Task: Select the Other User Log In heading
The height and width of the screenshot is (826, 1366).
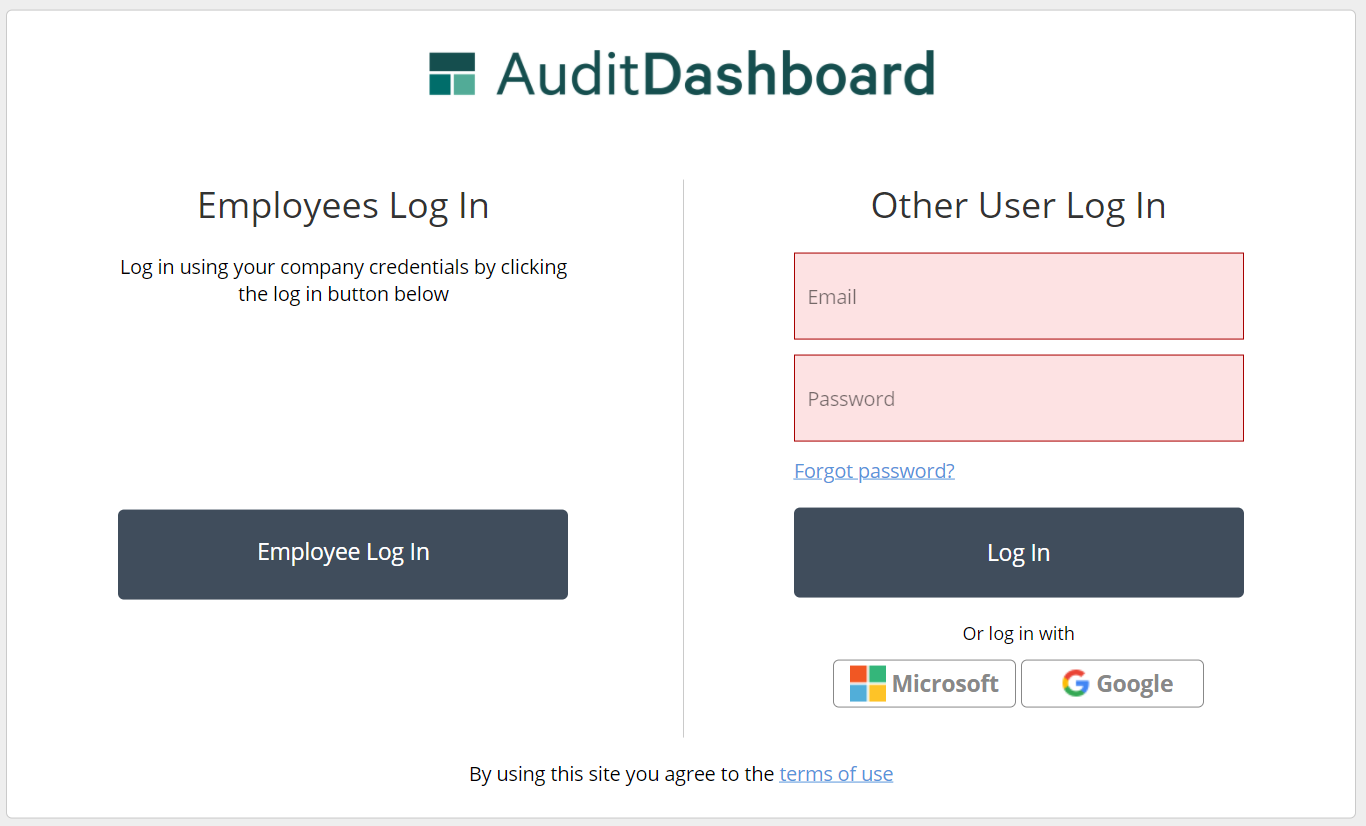Action: pos(1018,205)
